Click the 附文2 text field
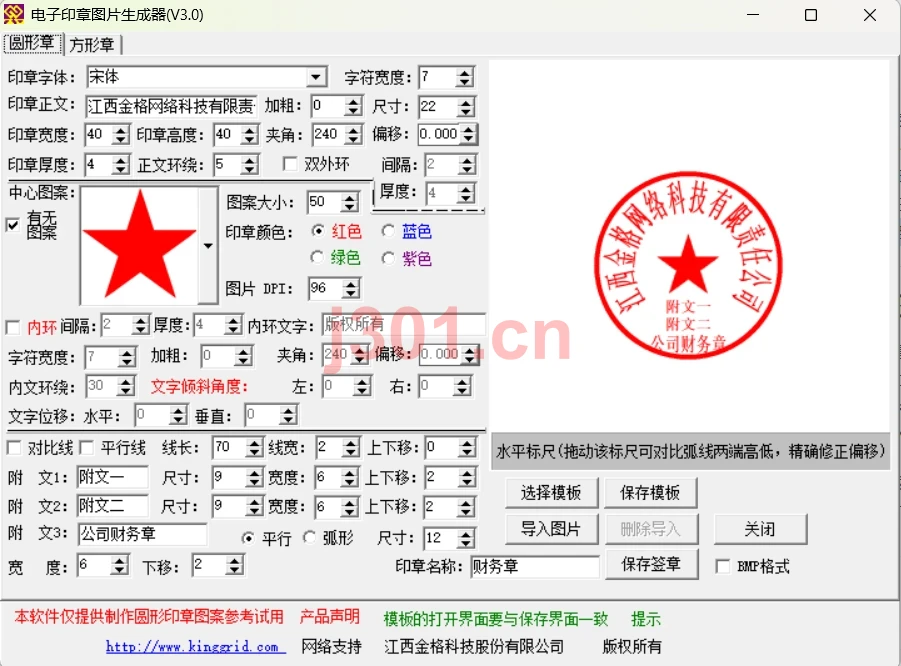Image resolution: width=901 pixels, height=666 pixels. point(113,506)
